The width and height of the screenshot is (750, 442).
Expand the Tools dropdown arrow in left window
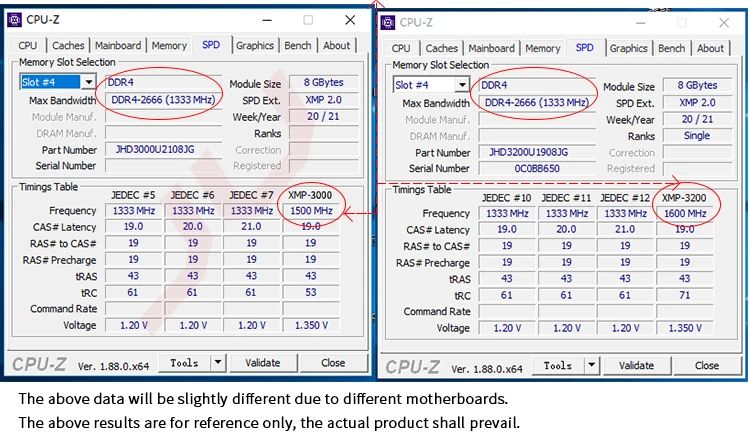tap(218, 363)
